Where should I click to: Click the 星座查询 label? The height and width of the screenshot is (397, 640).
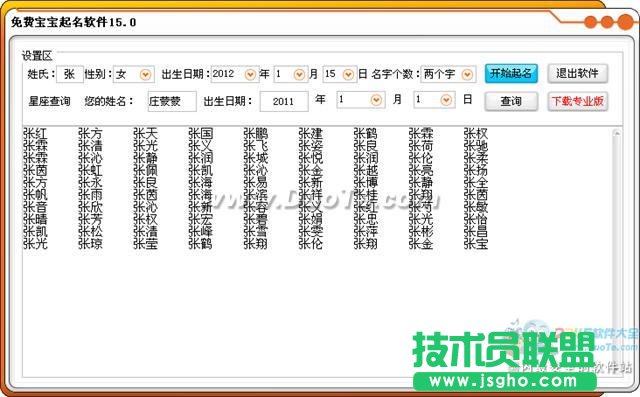[x=49, y=101]
